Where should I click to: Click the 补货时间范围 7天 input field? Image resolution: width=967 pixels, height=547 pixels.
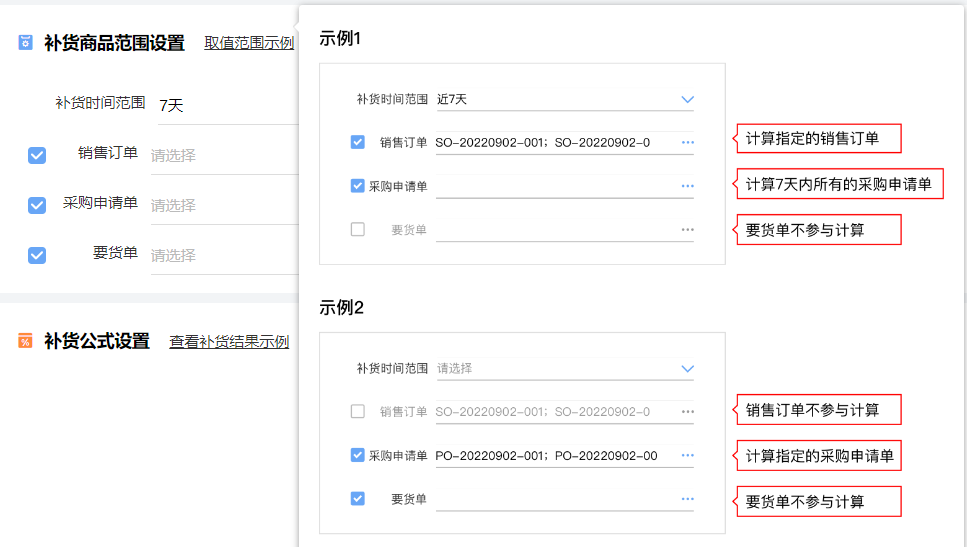[225, 105]
